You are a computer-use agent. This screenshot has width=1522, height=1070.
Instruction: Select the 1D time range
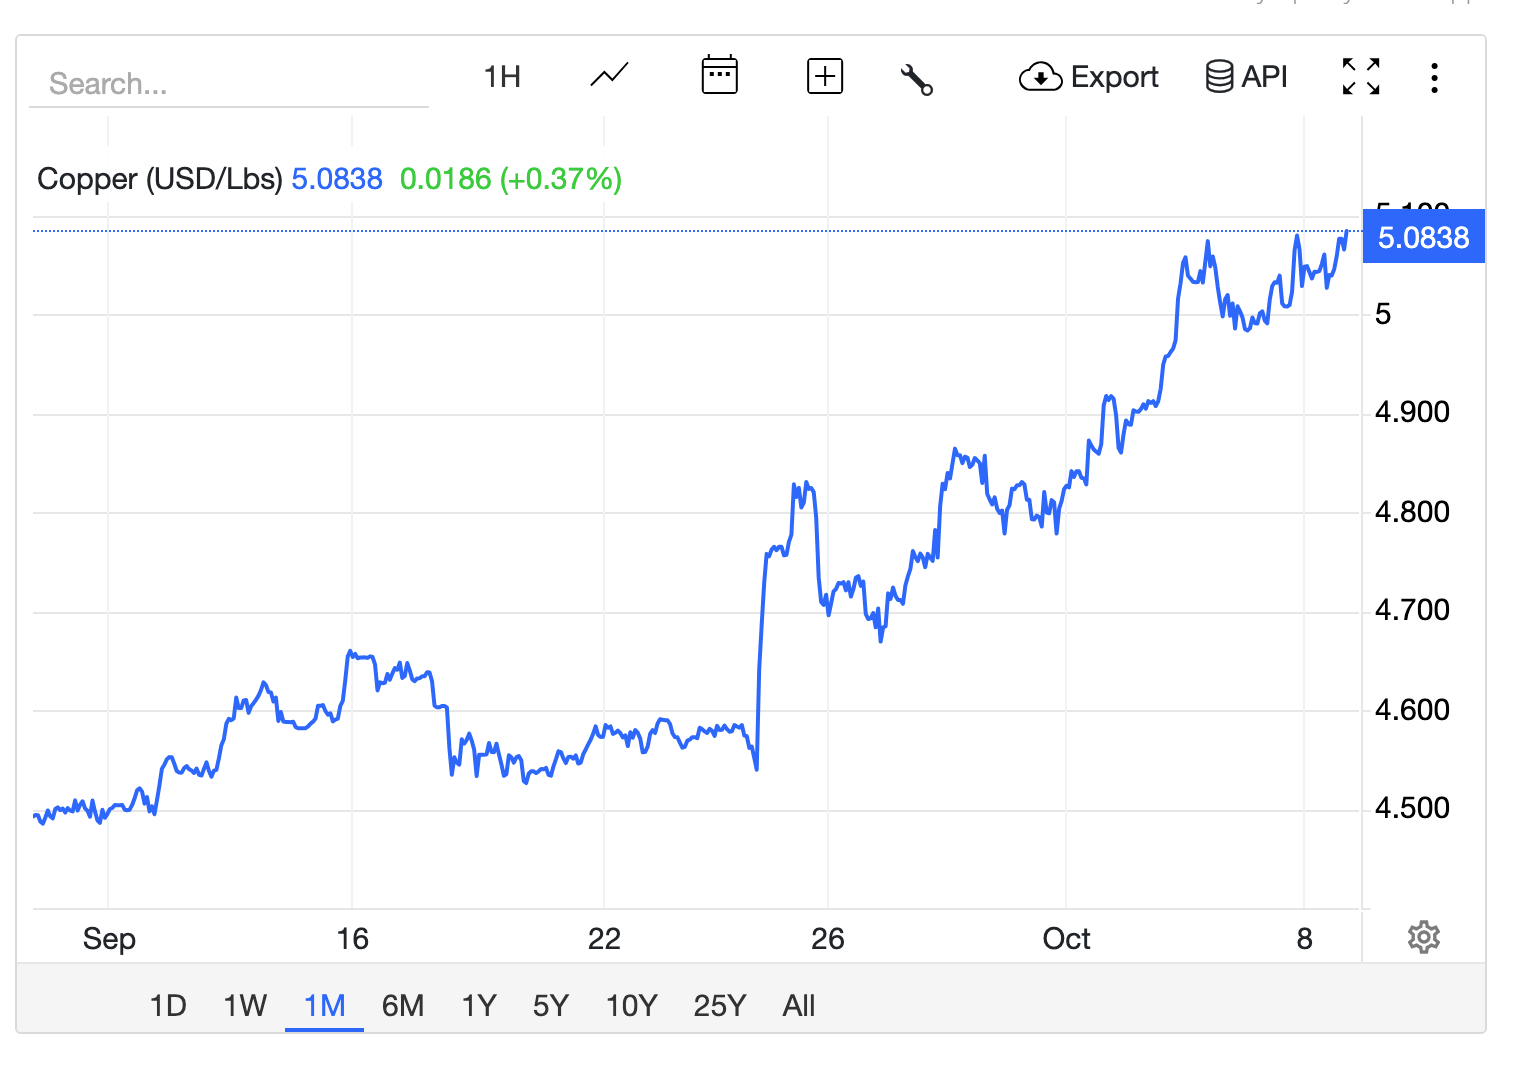coord(168,1005)
